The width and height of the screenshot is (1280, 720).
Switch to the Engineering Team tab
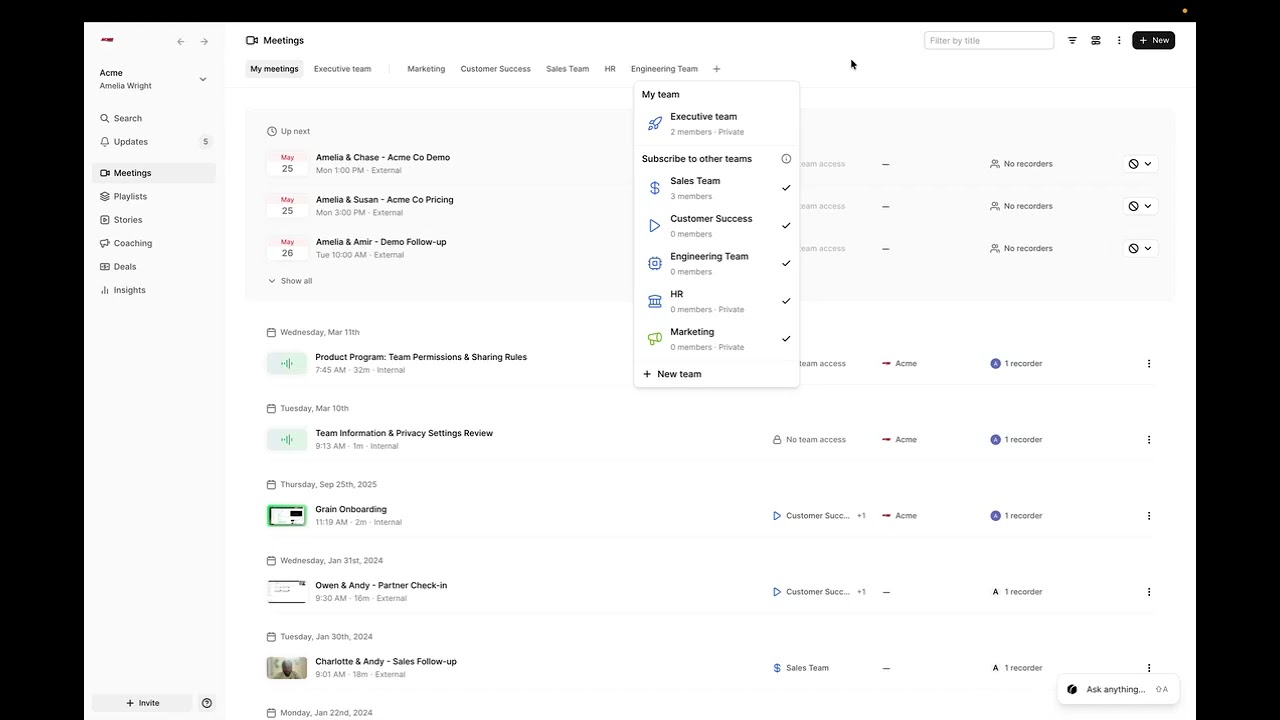pos(664,69)
